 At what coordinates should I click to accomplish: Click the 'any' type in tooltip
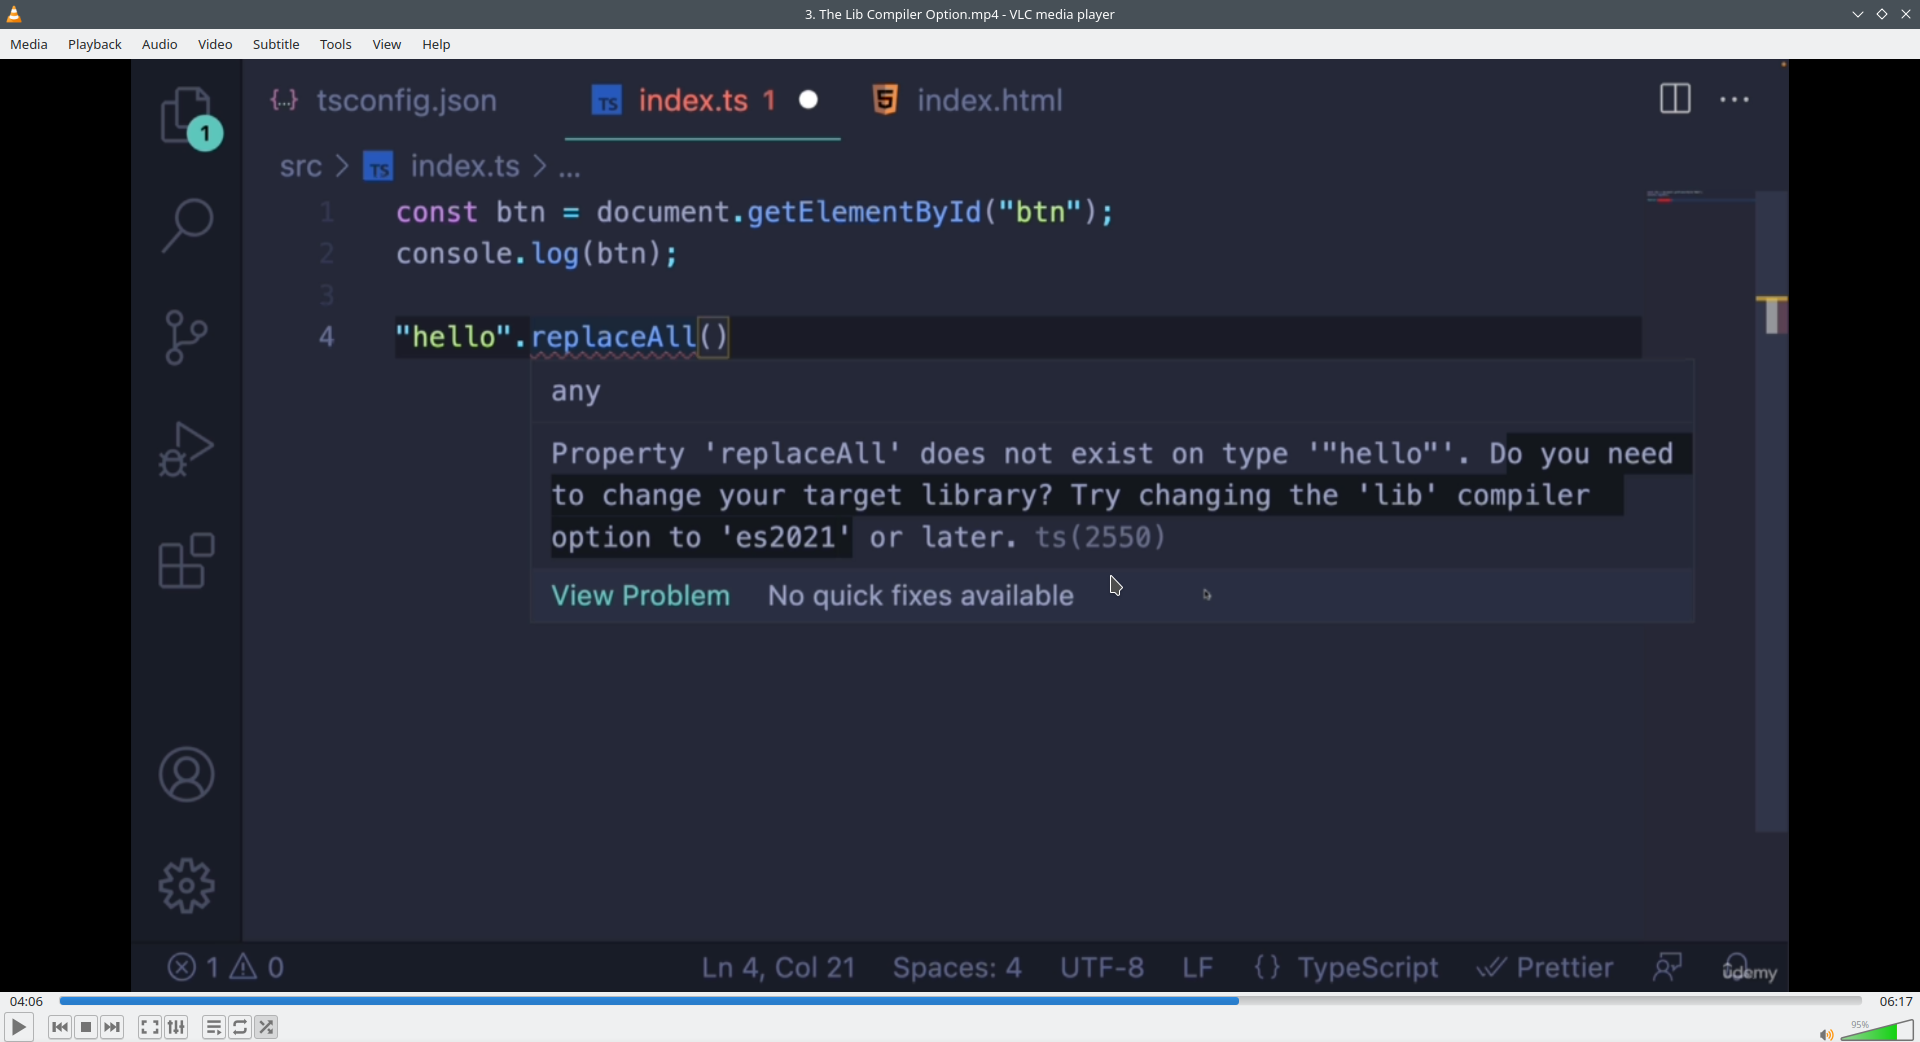click(576, 392)
